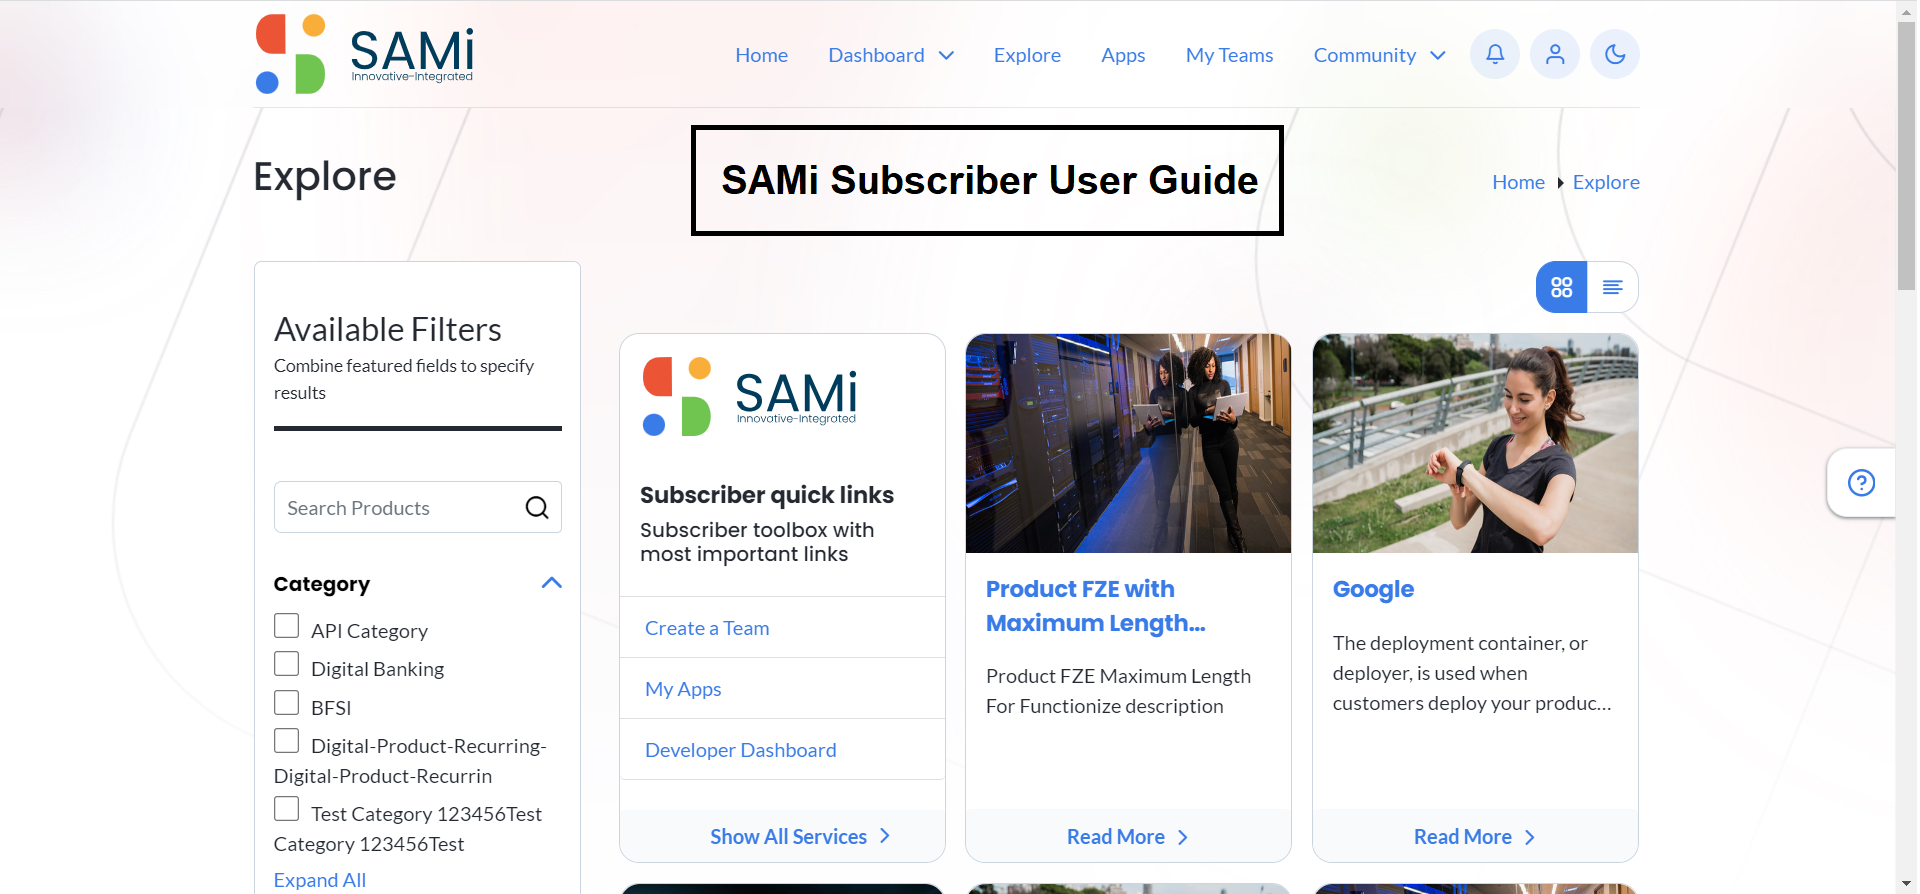
Task: Click the arrow beside Show All Services
Action: coord(885,836)
